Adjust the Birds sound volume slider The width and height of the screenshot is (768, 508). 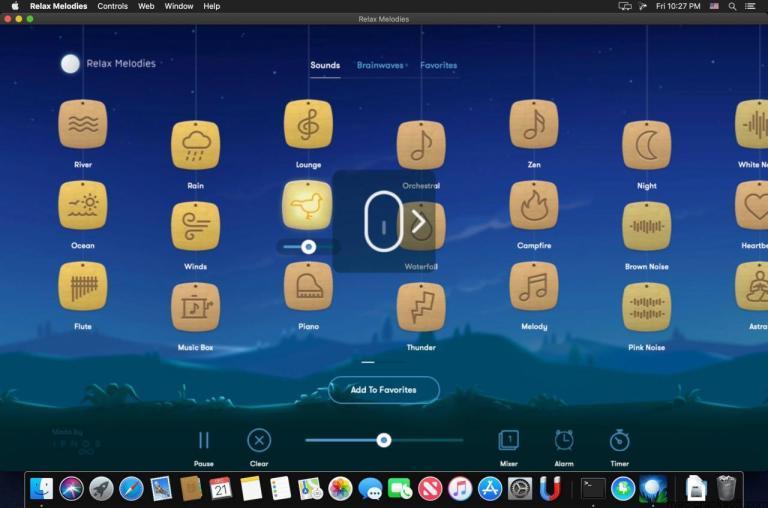pos(308,246)
